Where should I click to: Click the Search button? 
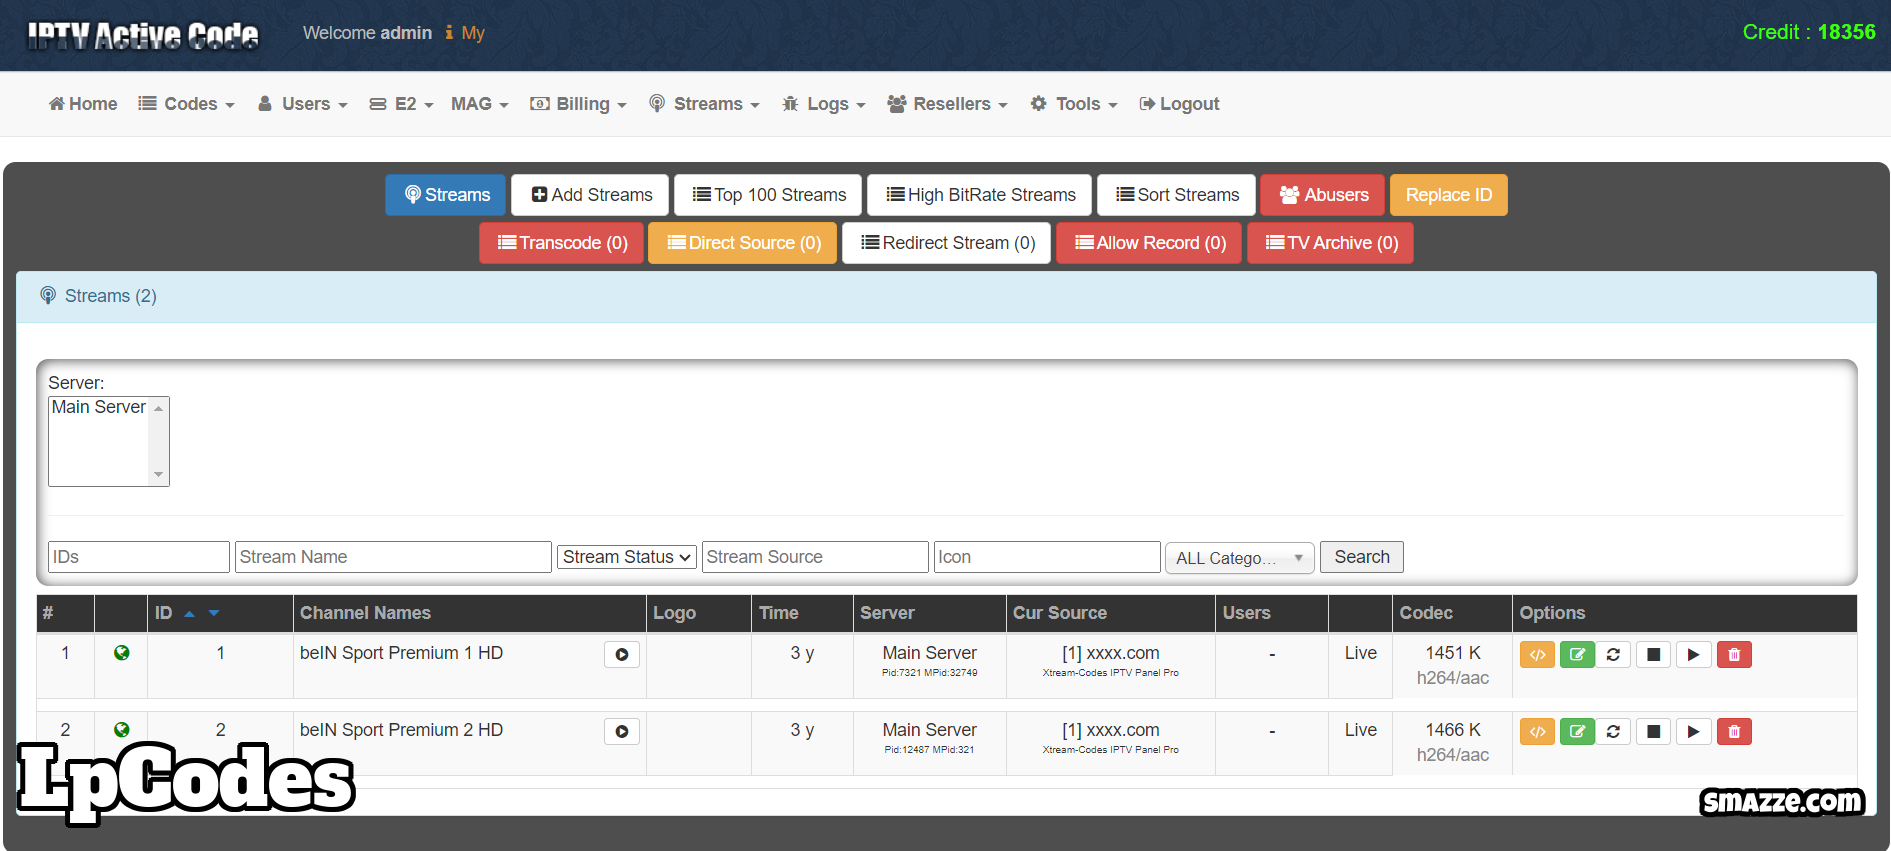point(1361,557)
